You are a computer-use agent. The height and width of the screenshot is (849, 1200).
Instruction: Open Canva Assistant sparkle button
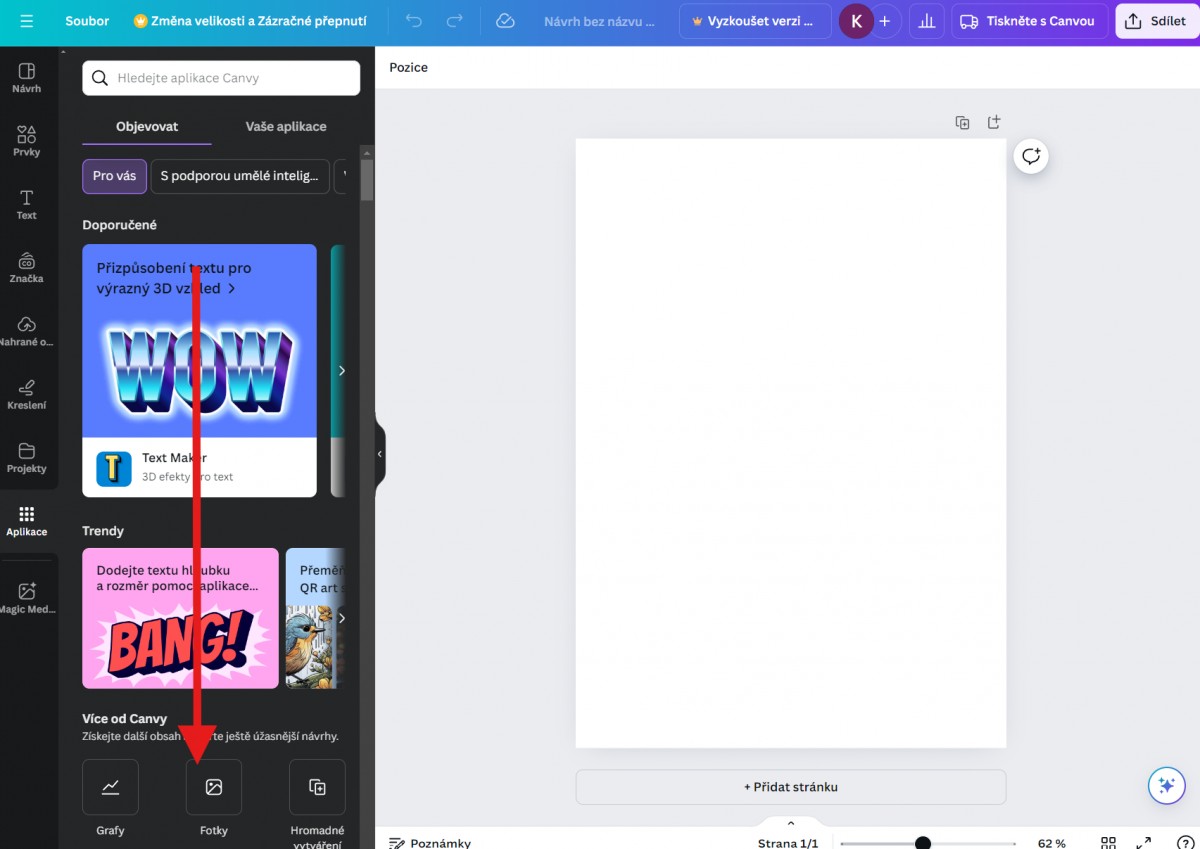click(x=1166, y=786)
